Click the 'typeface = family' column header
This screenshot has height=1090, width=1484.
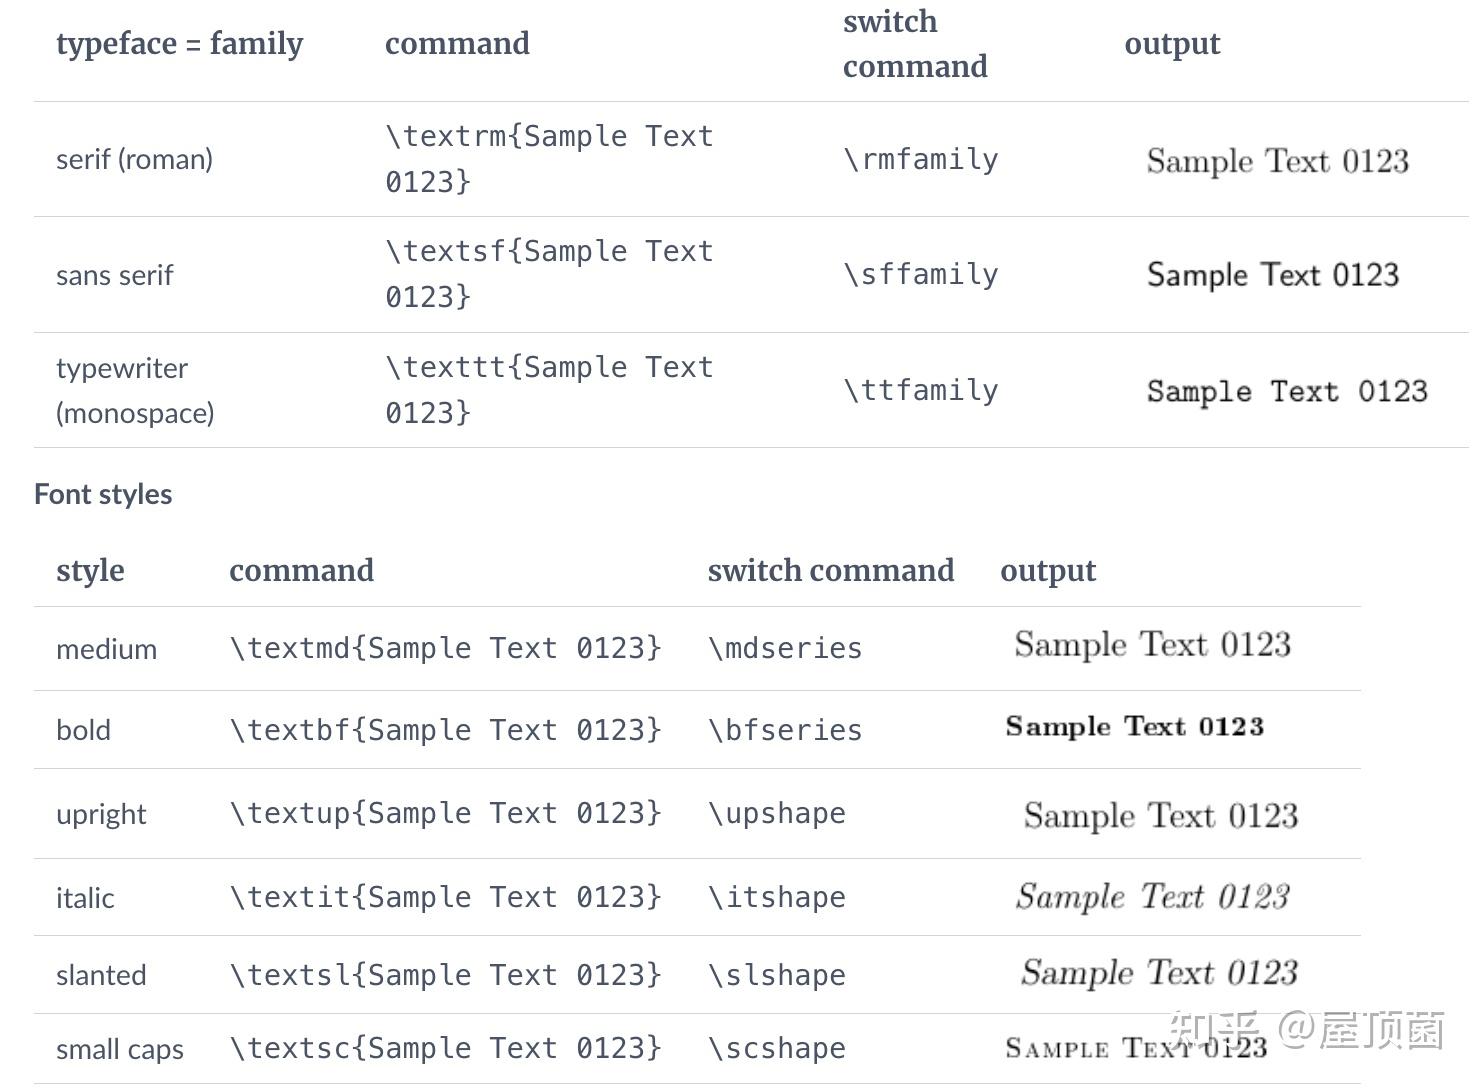179,44
